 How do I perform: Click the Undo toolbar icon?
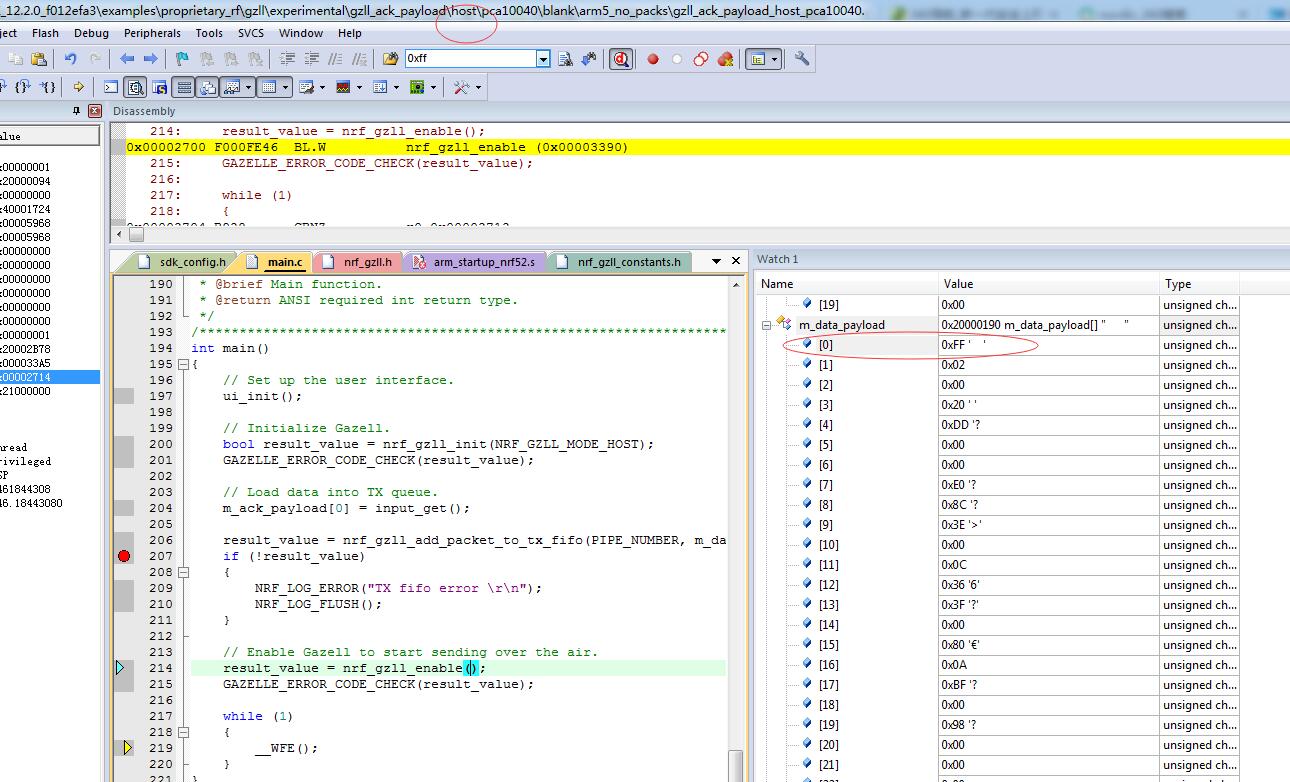[x=70, y=59]
